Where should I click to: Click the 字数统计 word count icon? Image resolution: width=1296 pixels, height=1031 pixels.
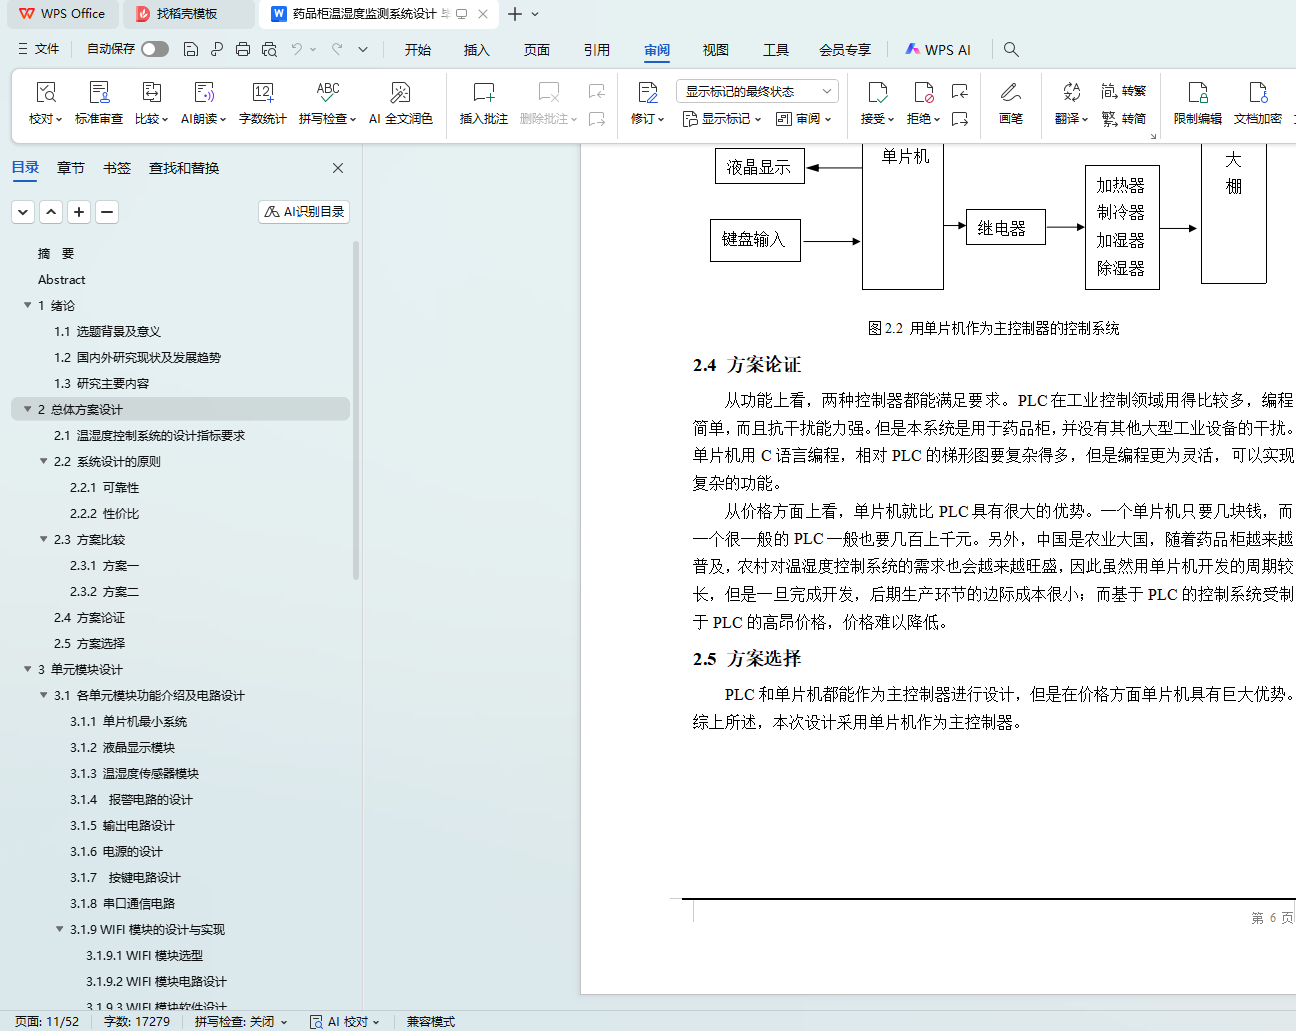pyautogui.click(x=262, y=94)
